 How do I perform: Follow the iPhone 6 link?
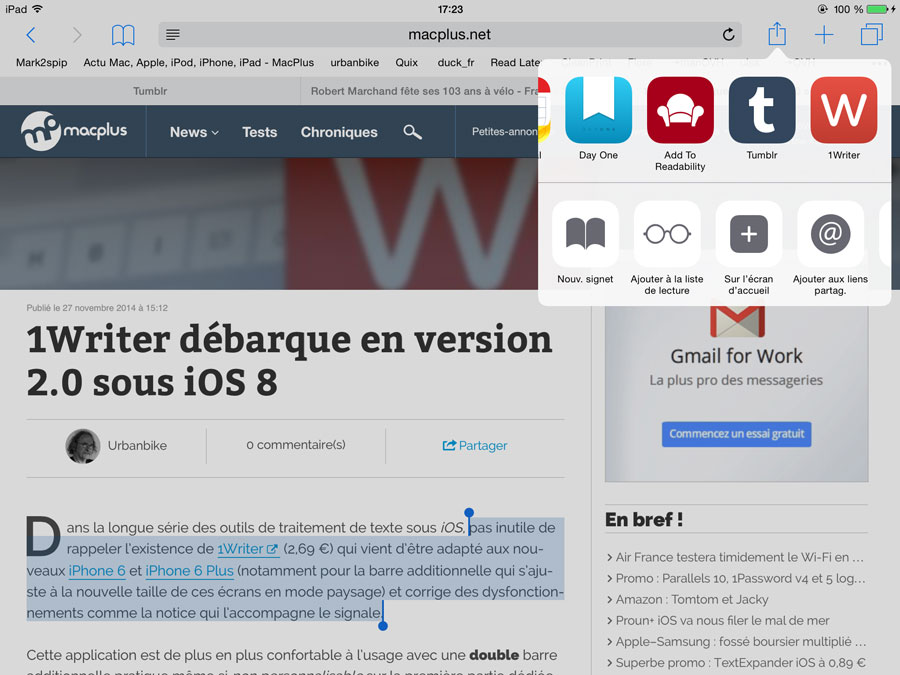tap(97, 571)
